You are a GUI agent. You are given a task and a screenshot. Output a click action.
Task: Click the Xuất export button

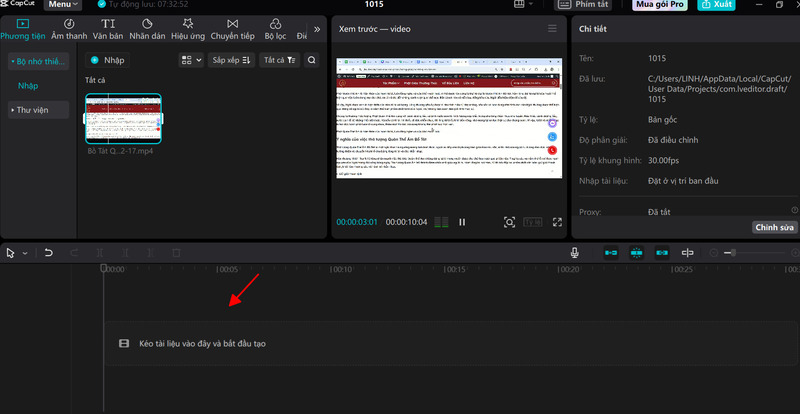tap(720, 5)
